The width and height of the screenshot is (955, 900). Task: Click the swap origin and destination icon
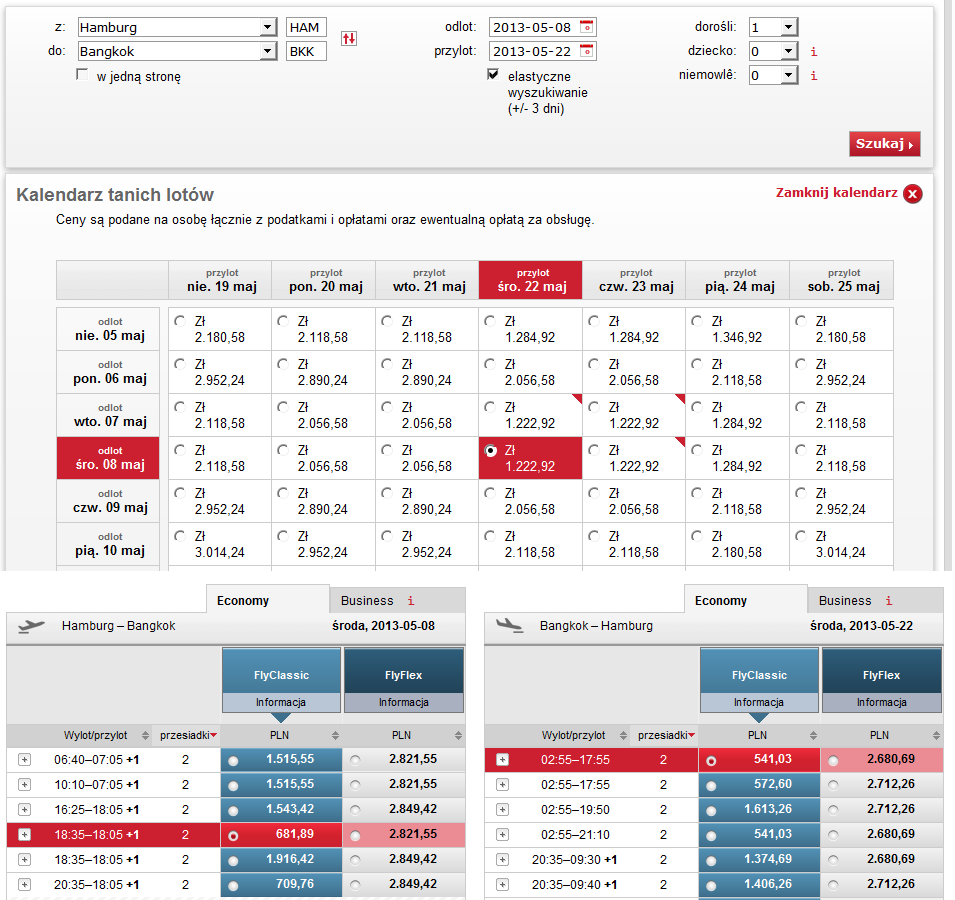(349, 38)
